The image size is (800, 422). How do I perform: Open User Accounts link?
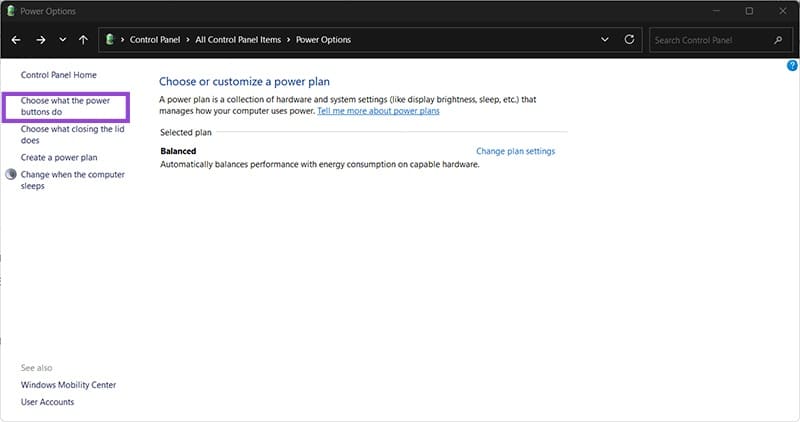(x=47, y=402)
